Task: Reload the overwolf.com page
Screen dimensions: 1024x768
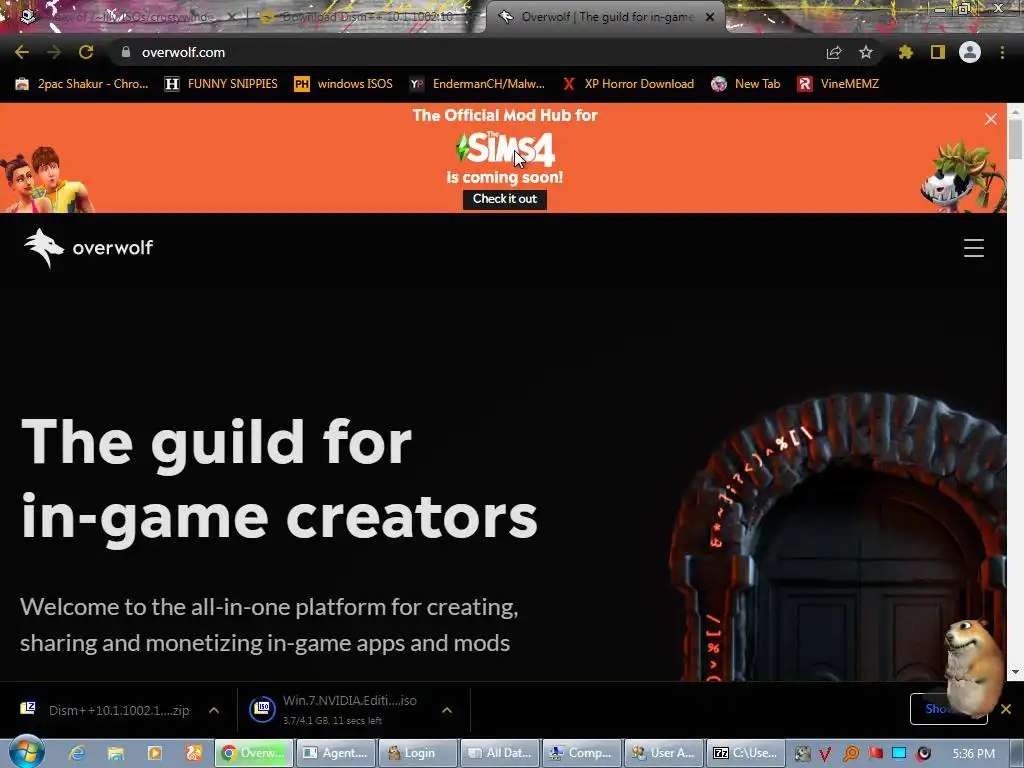Action: click(86, 52)
